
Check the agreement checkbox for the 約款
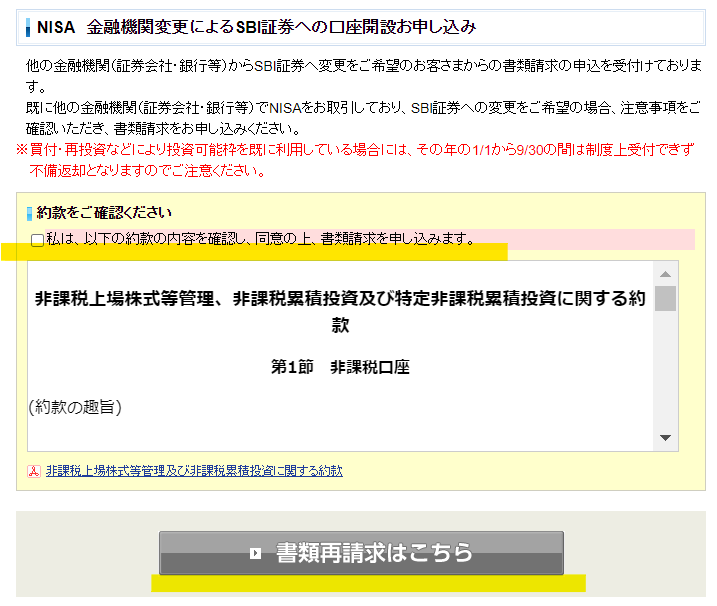37,240
